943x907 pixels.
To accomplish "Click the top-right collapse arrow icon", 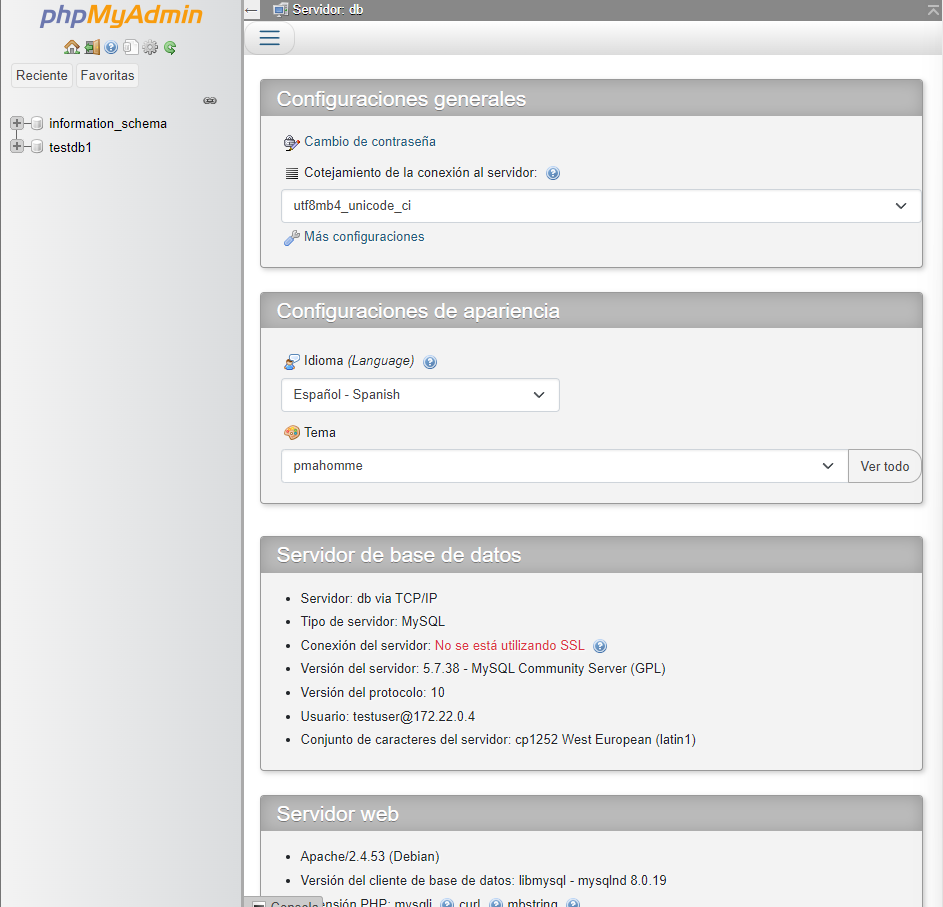I will tap(933, 10).
